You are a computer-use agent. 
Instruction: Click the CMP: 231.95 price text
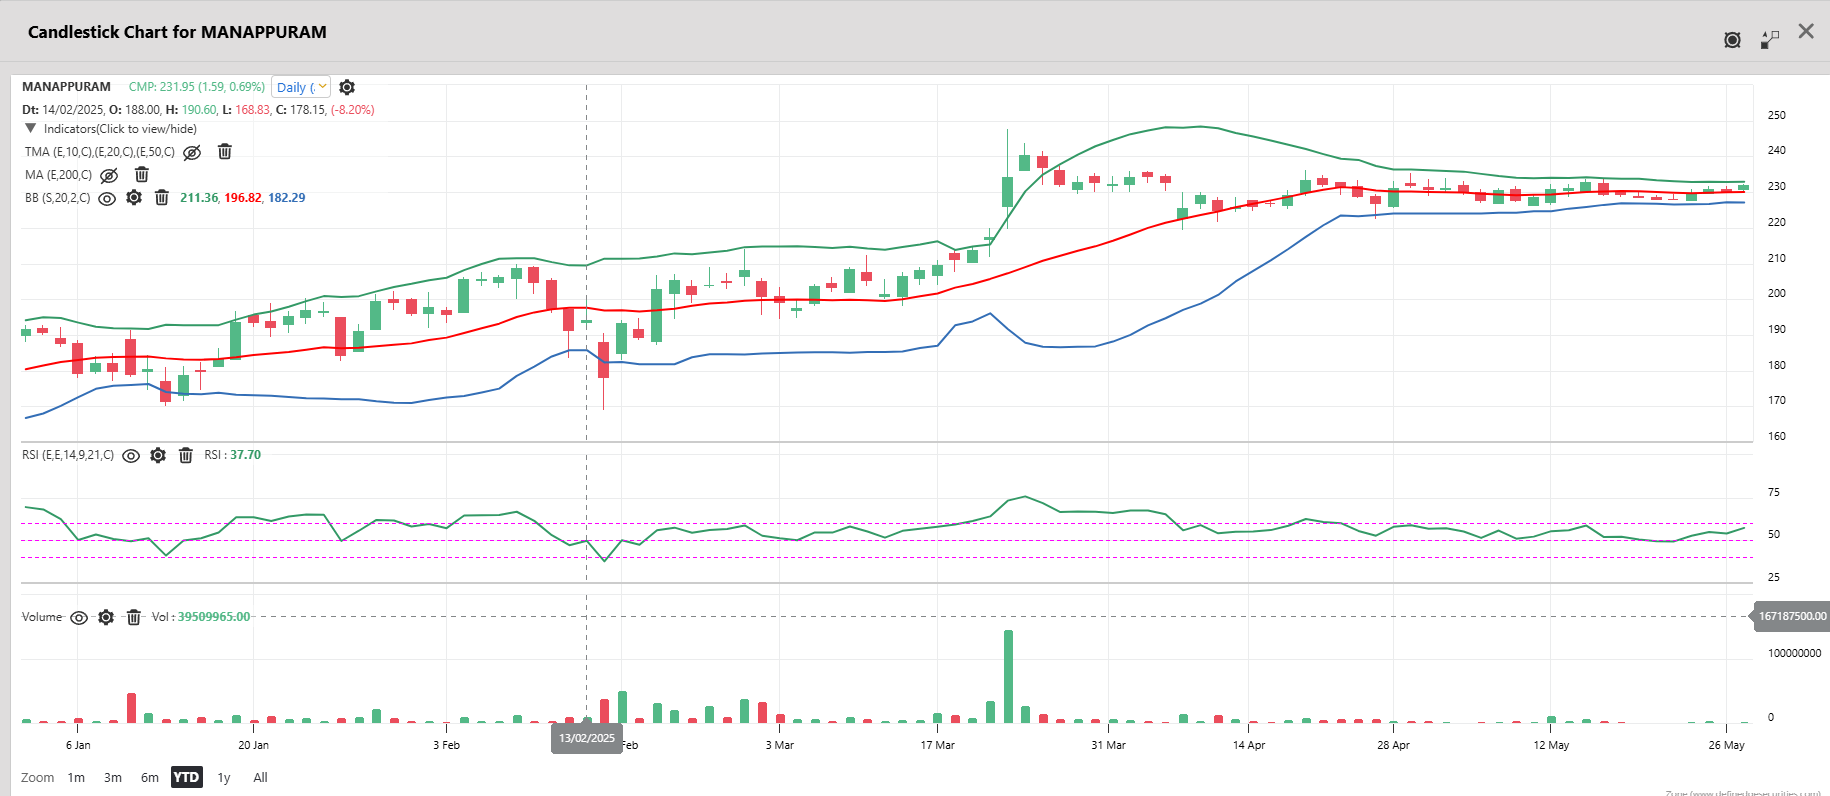pyautogui.click(x=197, y=87)
